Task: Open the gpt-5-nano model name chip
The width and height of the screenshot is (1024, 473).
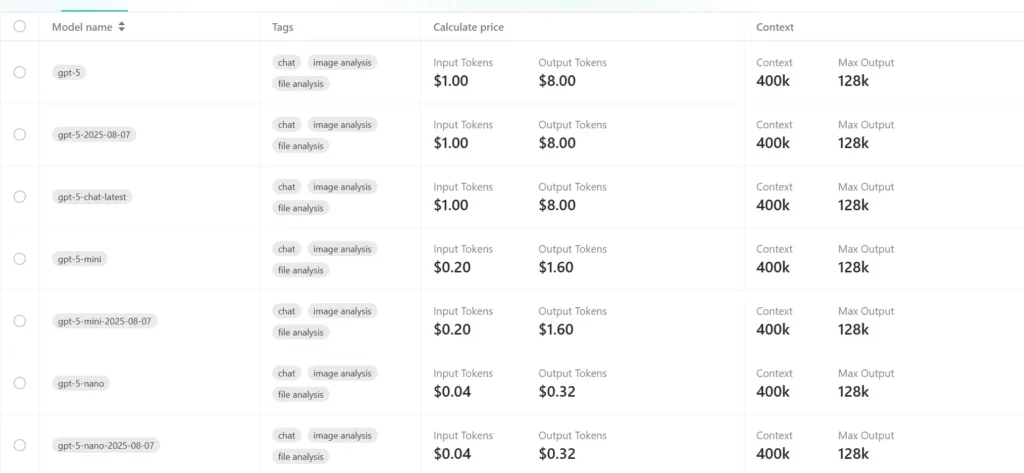Action: 81,383
